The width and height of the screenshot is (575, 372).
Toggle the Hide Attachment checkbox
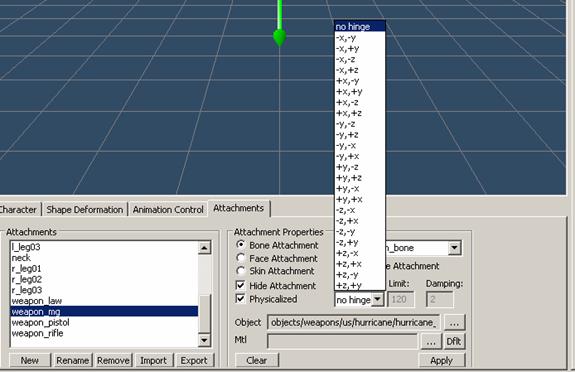(x=241, y=285)
